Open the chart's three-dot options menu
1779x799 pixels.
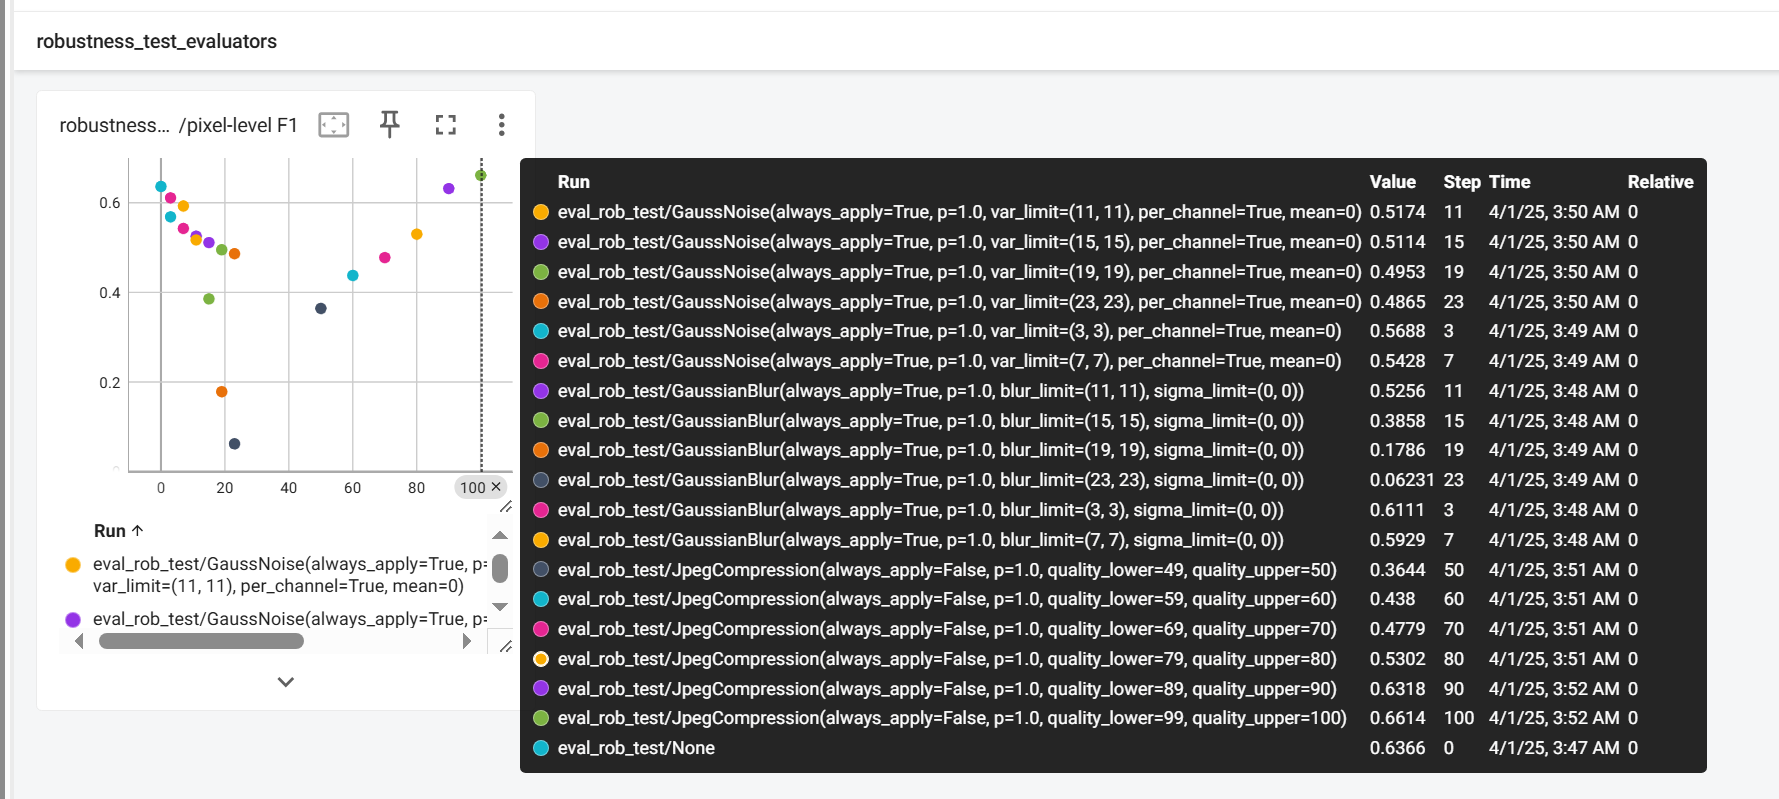[x=501, y=125]
